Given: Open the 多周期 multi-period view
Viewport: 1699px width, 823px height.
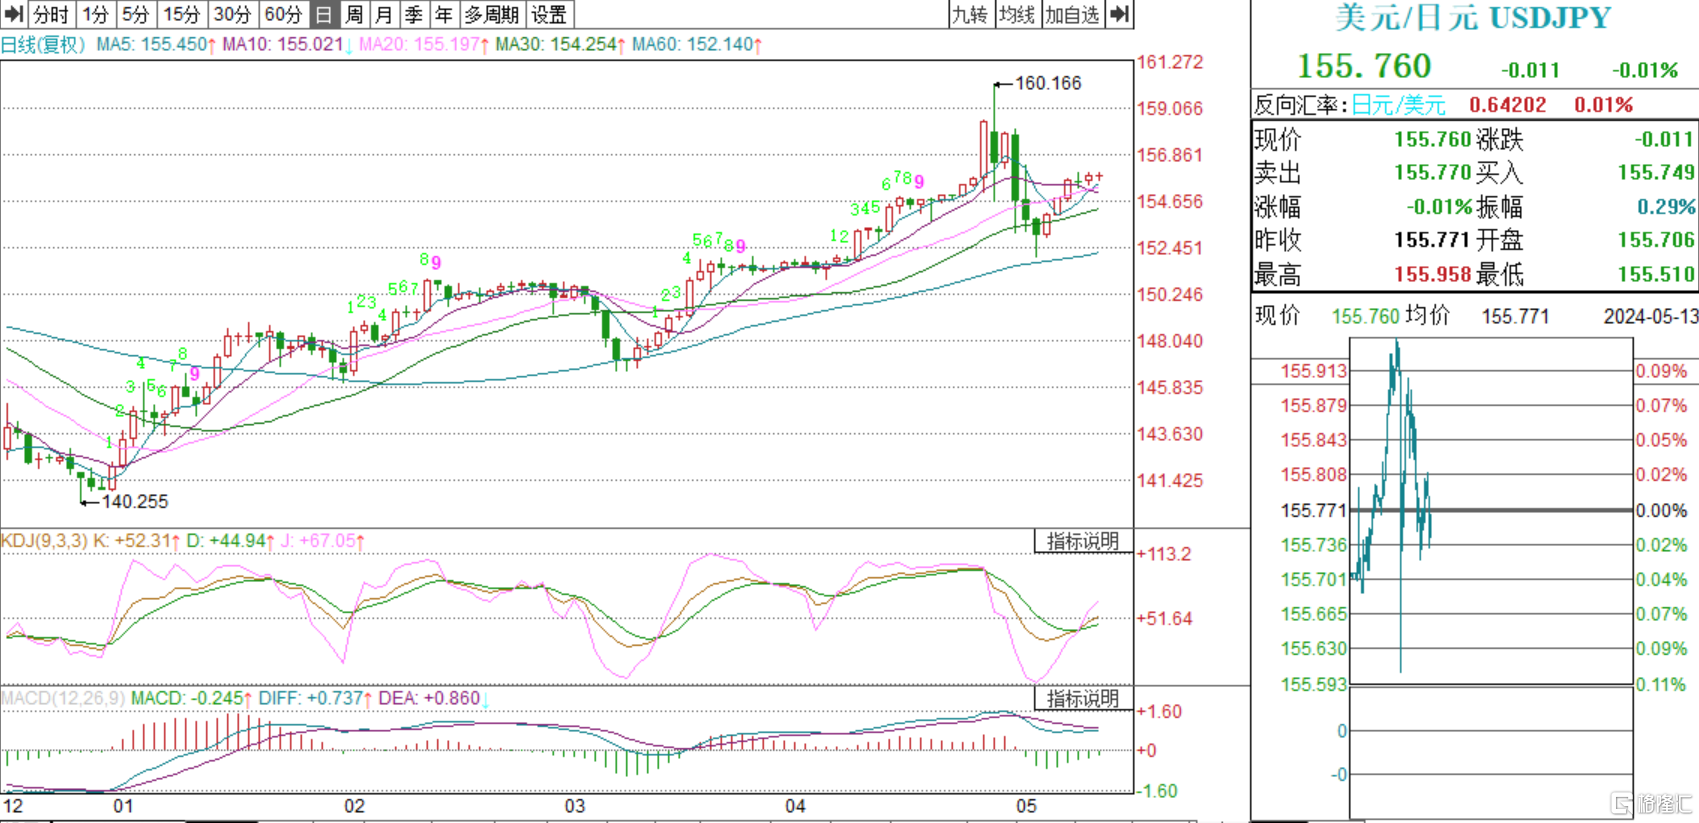Looking at the screenshot, I should (x=491, y=14).
